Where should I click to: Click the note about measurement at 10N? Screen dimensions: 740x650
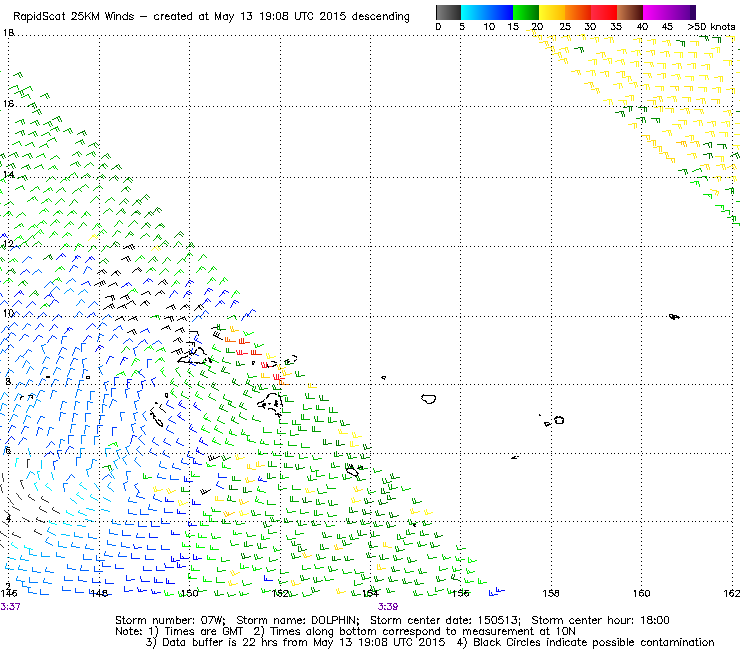[x=415, y=632]
